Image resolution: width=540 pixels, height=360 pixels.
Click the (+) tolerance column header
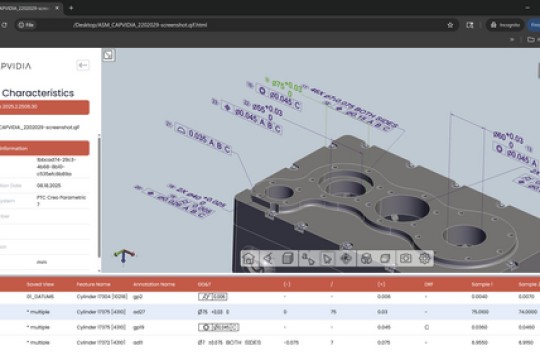click(x=381, y=284)
